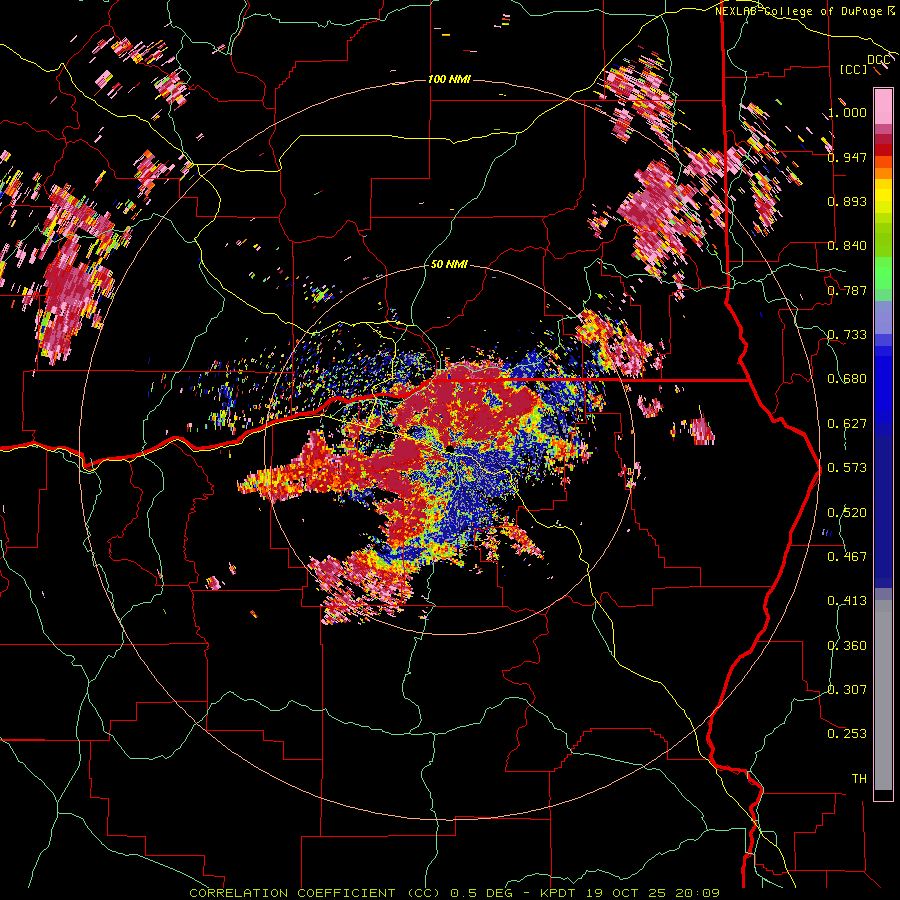Click the 0.467 legend value

(x=847, y=557)
